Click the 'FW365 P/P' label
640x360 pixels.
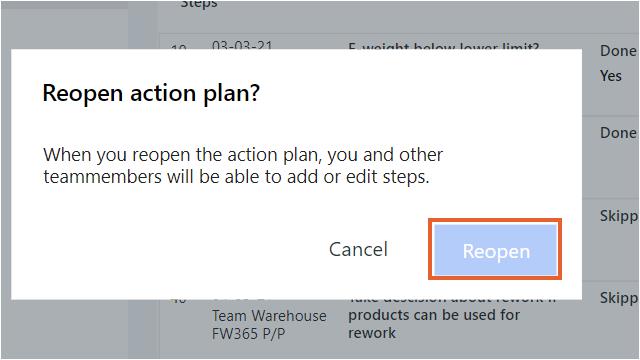[x=248, y=334]
